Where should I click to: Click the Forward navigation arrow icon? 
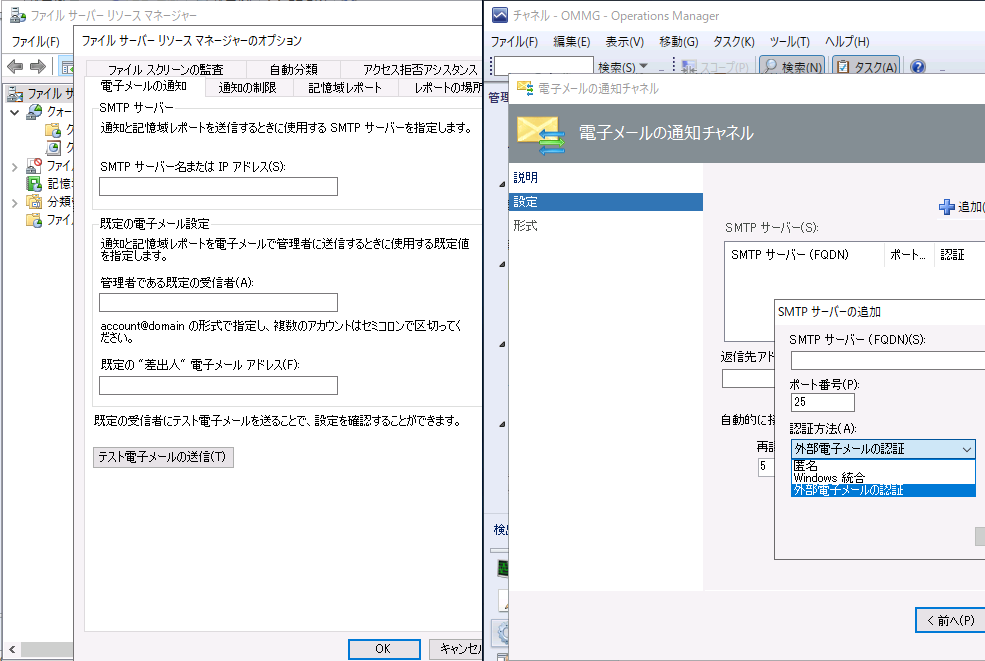(x=38, y=68)
